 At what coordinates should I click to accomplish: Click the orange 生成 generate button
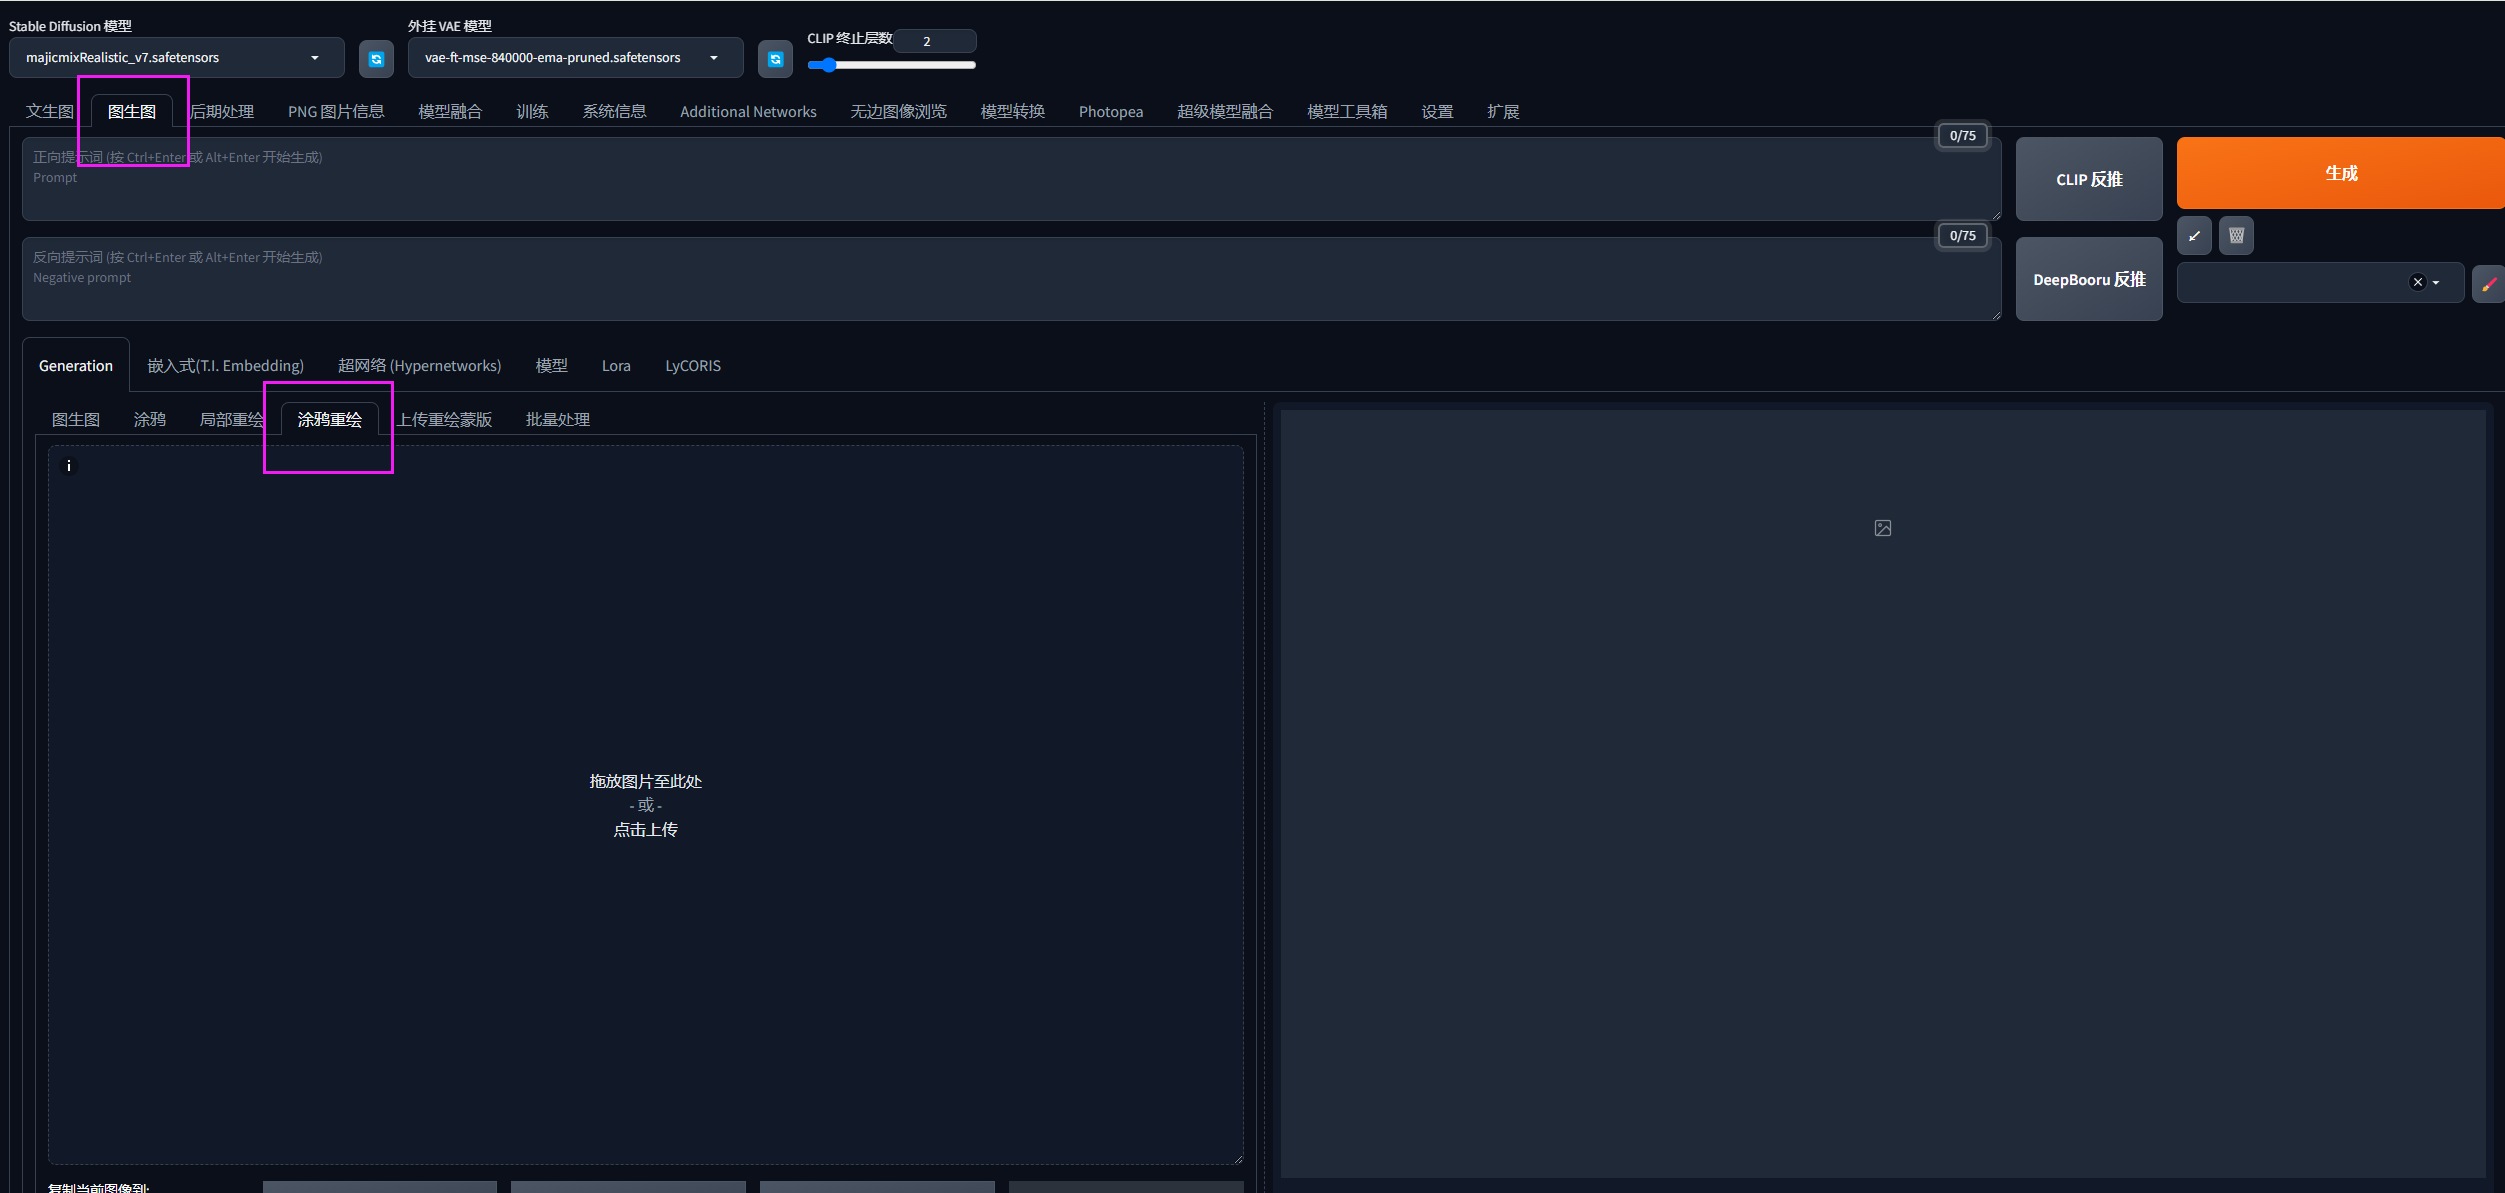click(2340, 173)
